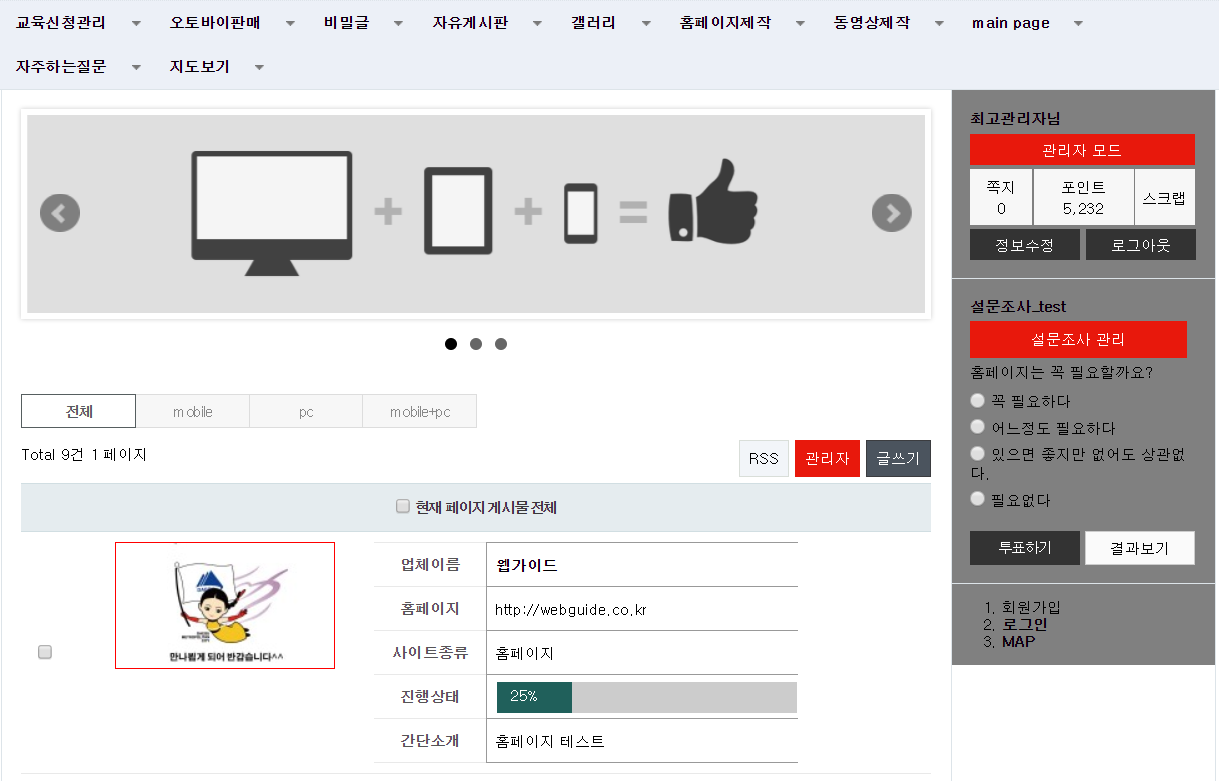The width and height of the screenshot is (1219, 781).
Task: Click the 25% progress bar
Action: 646,697
